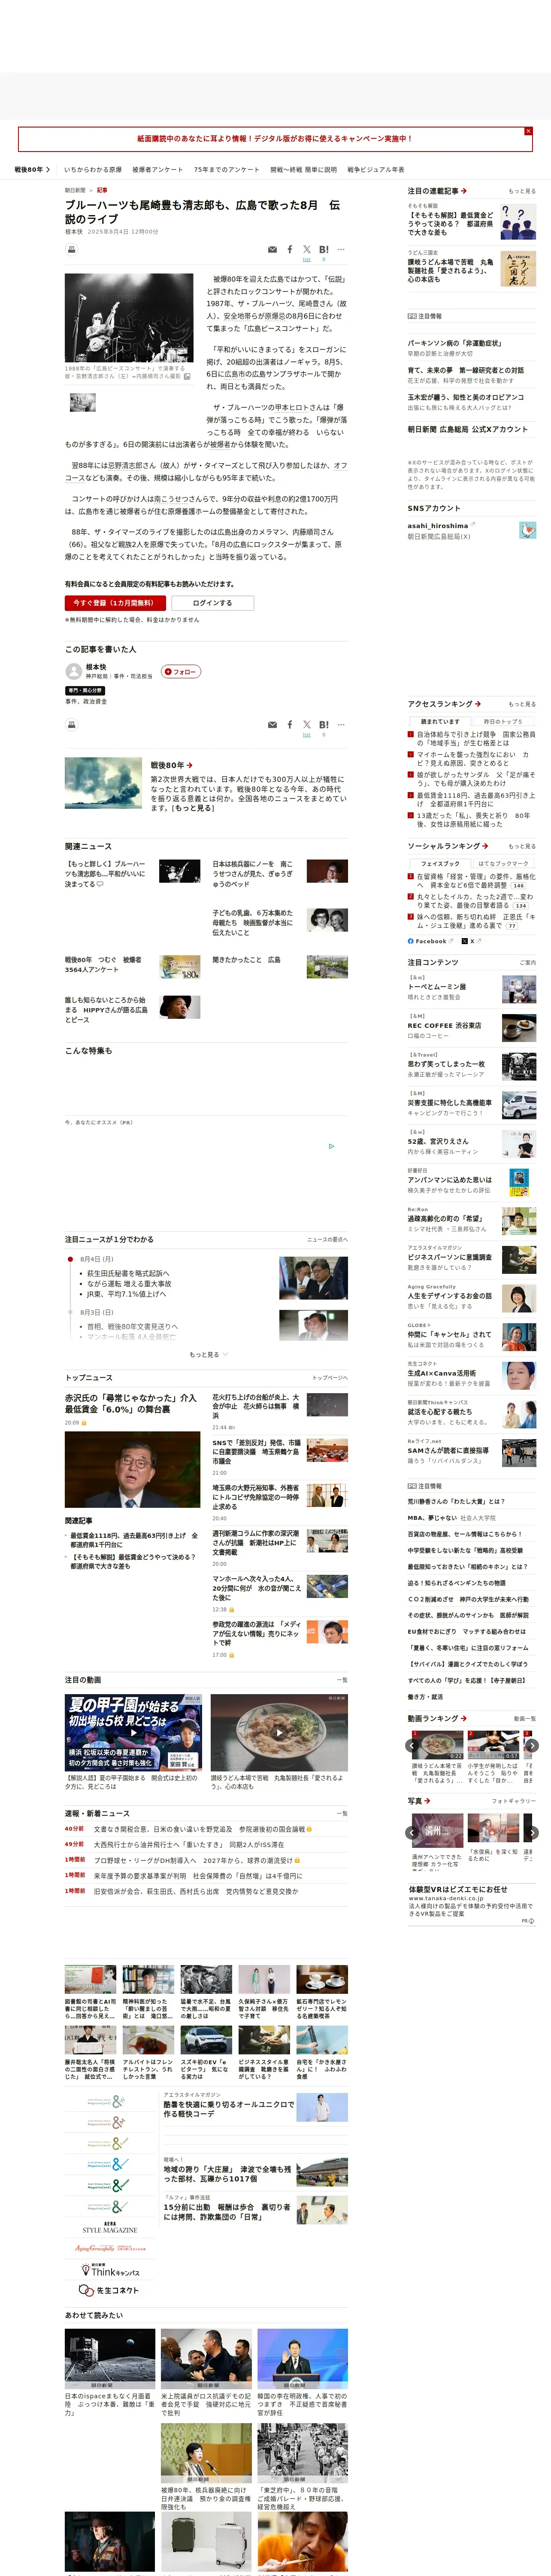Click Facebook share icon below the article

pos(290,725)
